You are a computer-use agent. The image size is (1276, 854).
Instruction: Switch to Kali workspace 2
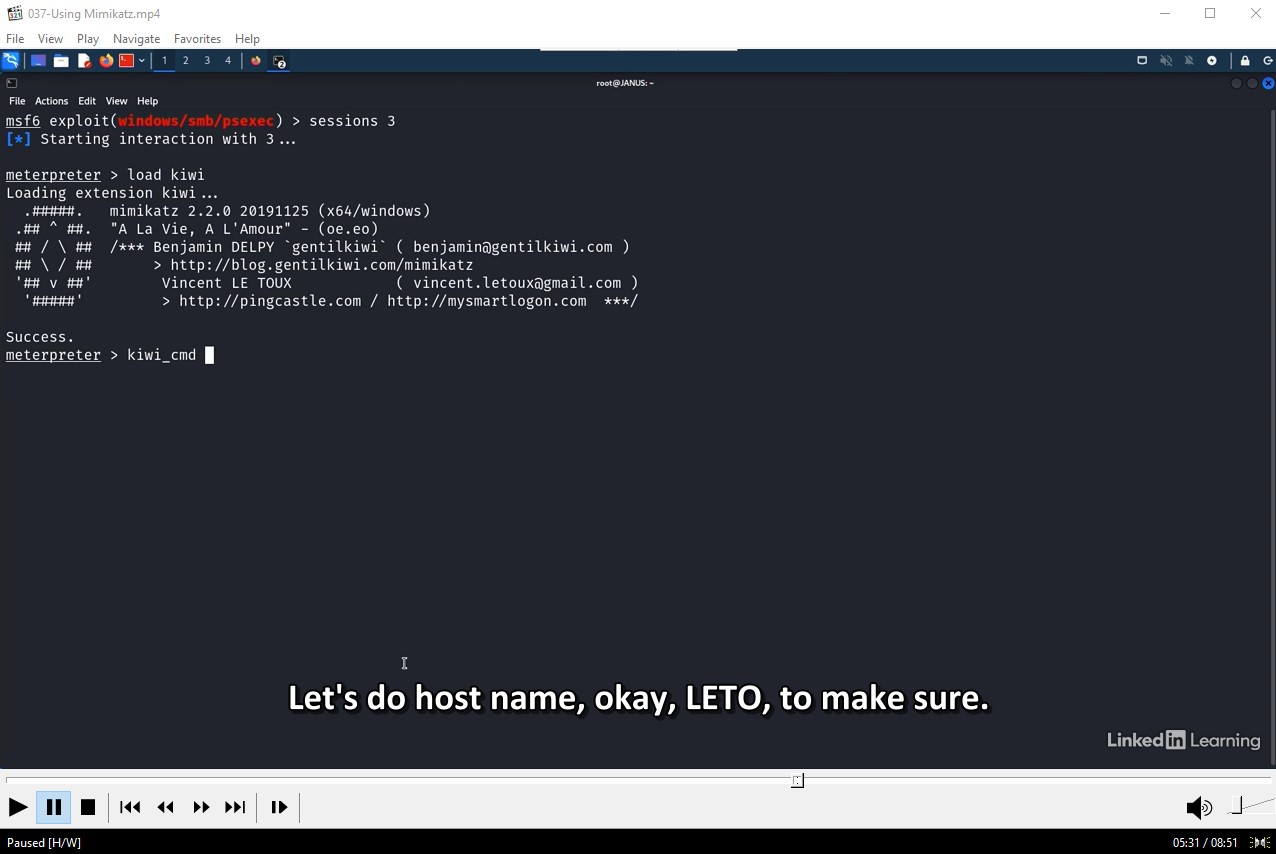click(185, 61)
